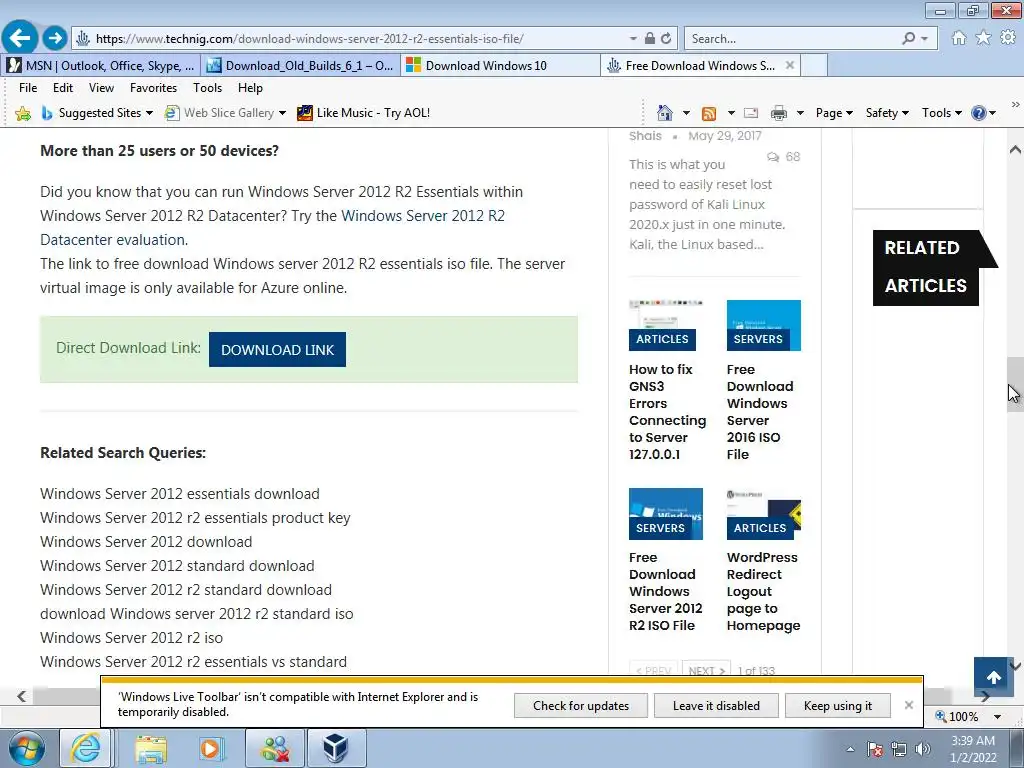Go forward with the Forward arrow button
Screen dimensions: 1024x768
point(56,38)
